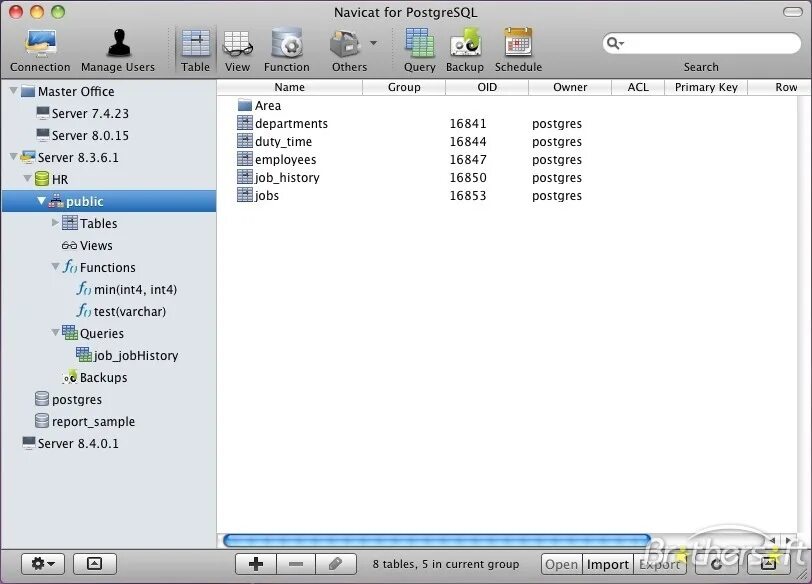Expand the Tables node
Screen dimensions: 812x584
click(x=55, y=223)
